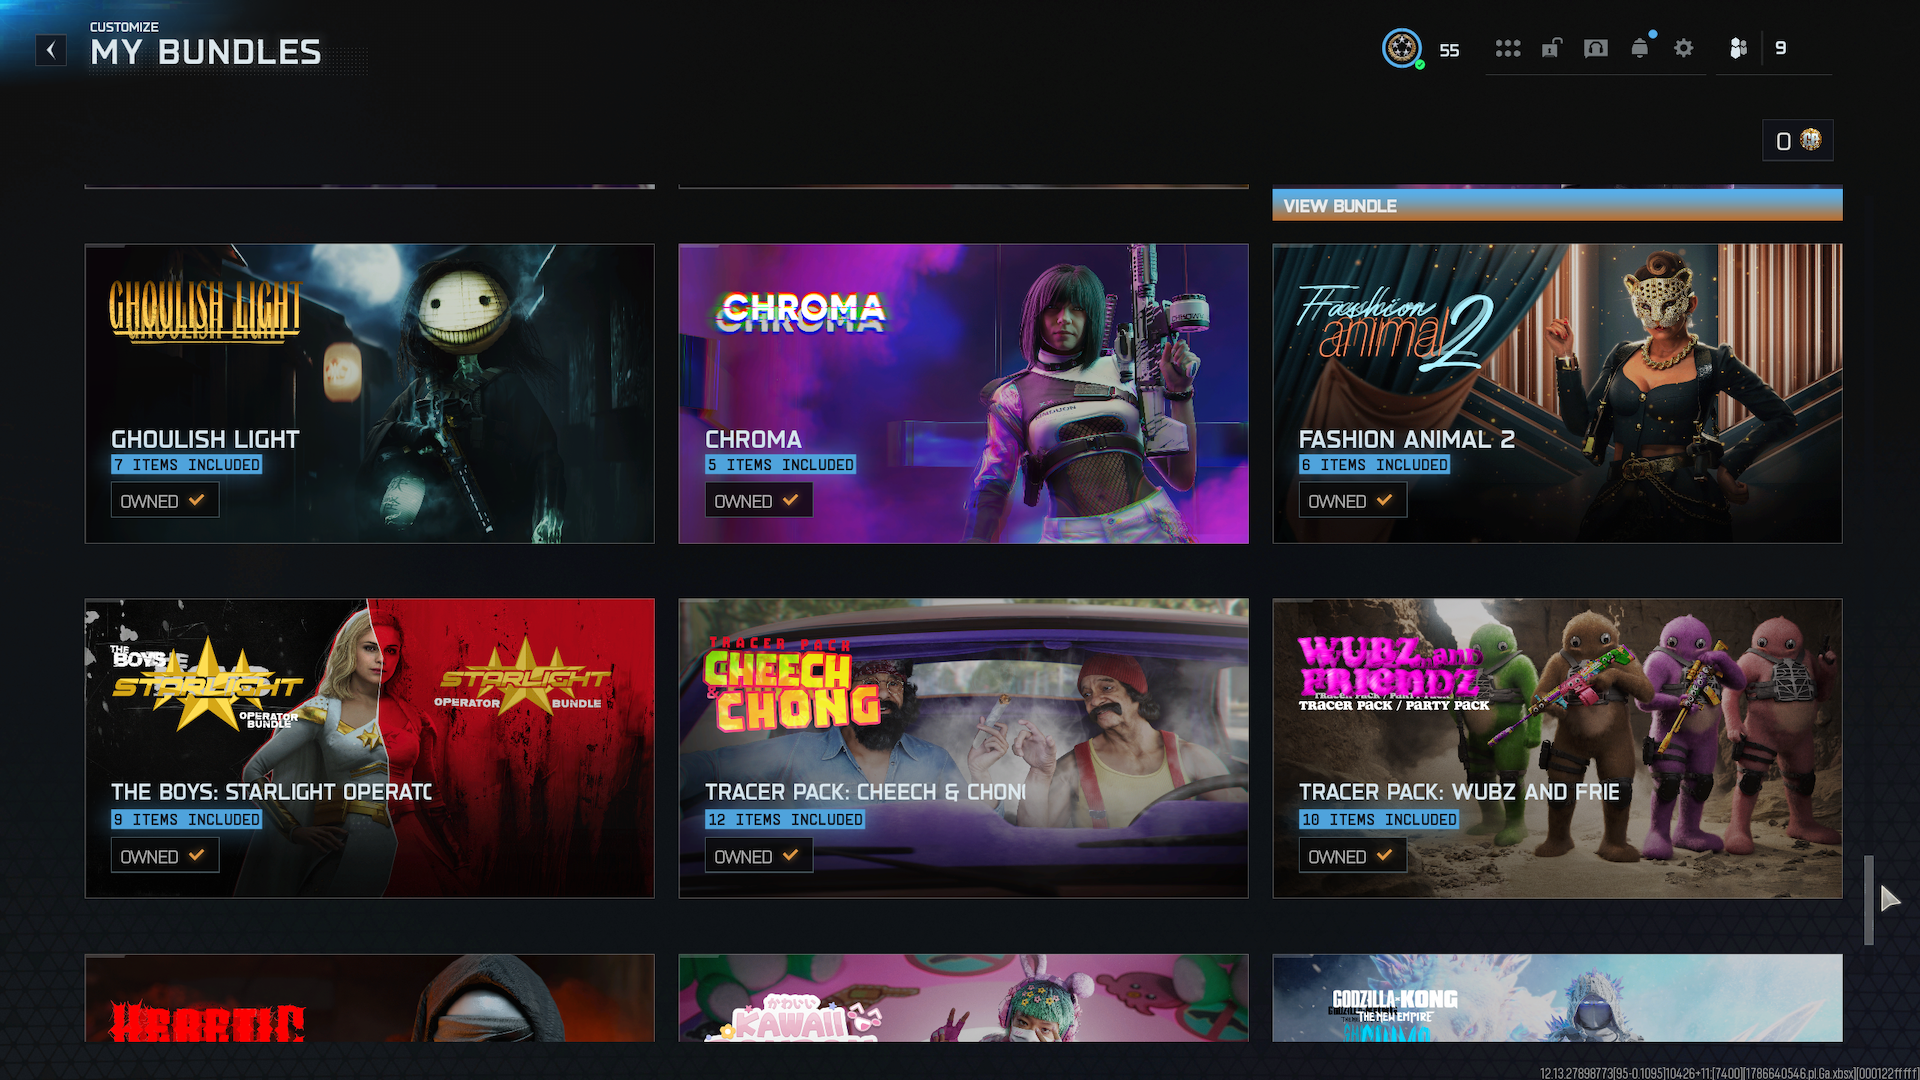The height and width of the screenshot is (1080, 1920).
Task: Open the Tracer Pack: Wubz and Friends bundle
Action: click(1557, 749)
